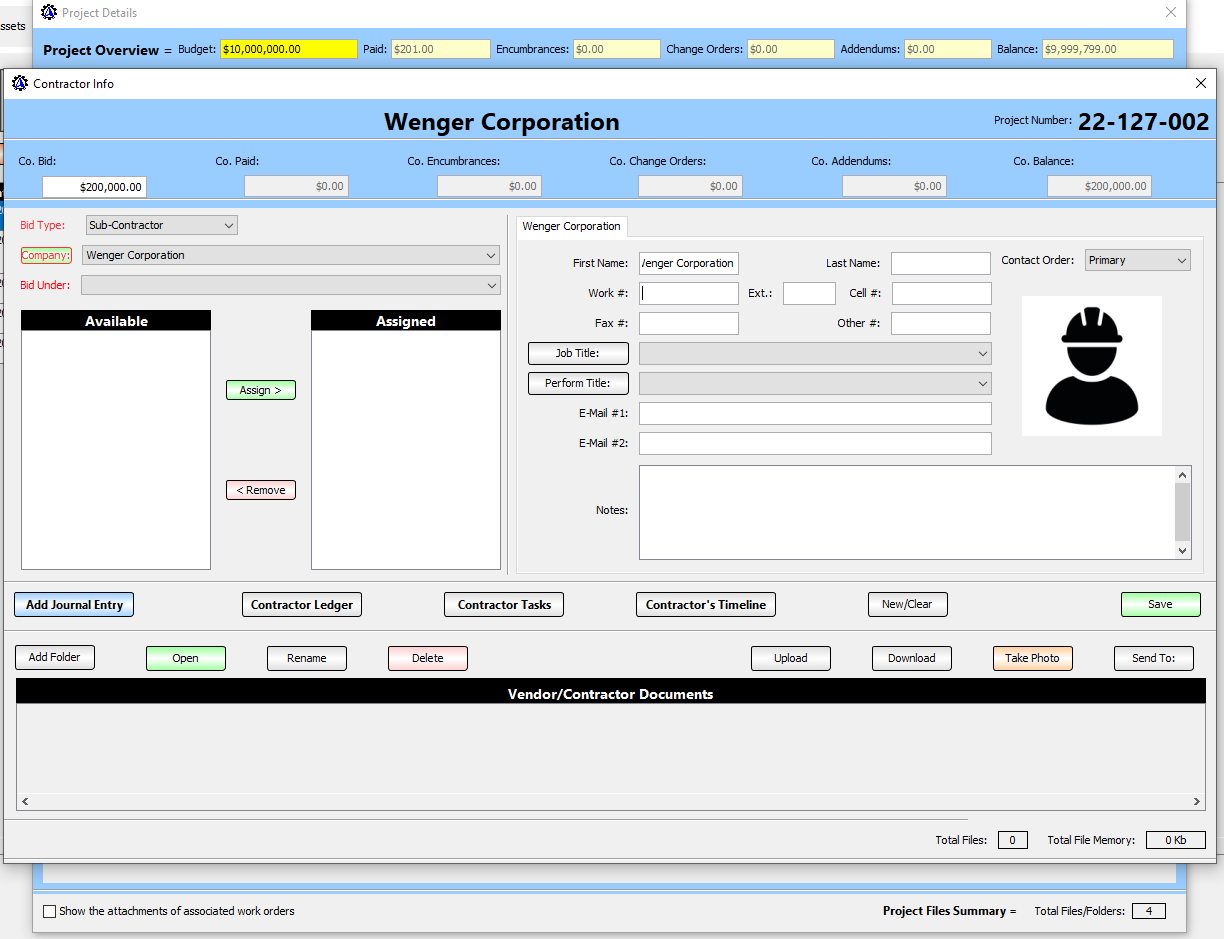The width and height of the screenshot is (1224, 939).
Task: Click the contractor hard hat photo placeholder
Action: [1091, 366]
